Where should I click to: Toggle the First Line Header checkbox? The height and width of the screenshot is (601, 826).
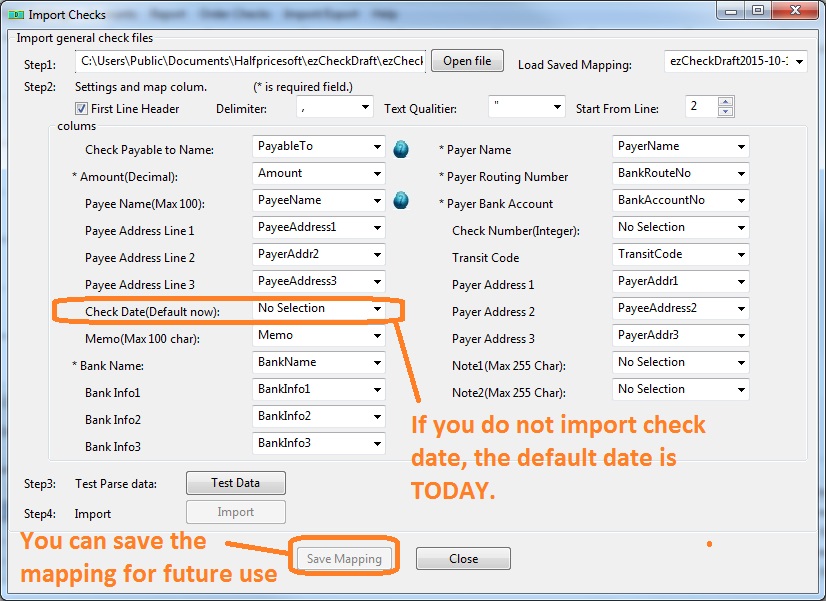tap(82, 108)
